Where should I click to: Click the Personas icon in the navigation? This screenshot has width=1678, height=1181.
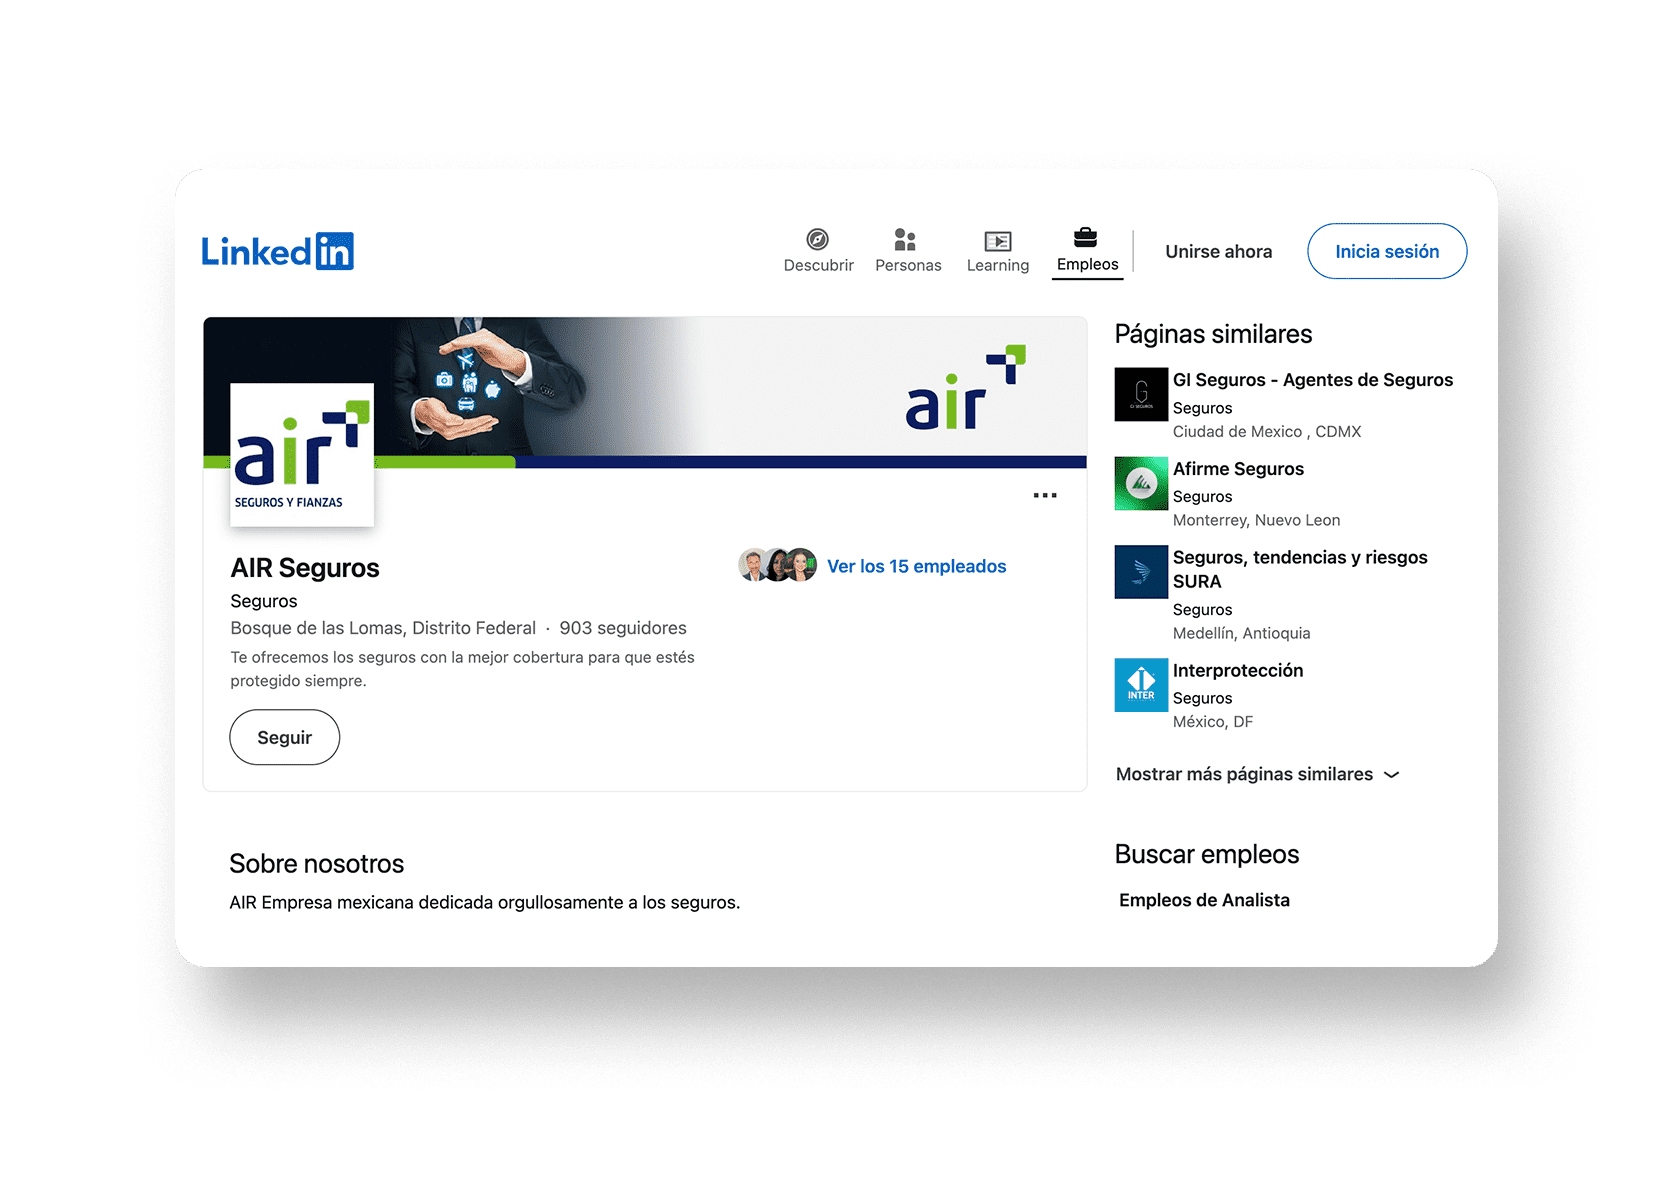[x=907, y=240]
